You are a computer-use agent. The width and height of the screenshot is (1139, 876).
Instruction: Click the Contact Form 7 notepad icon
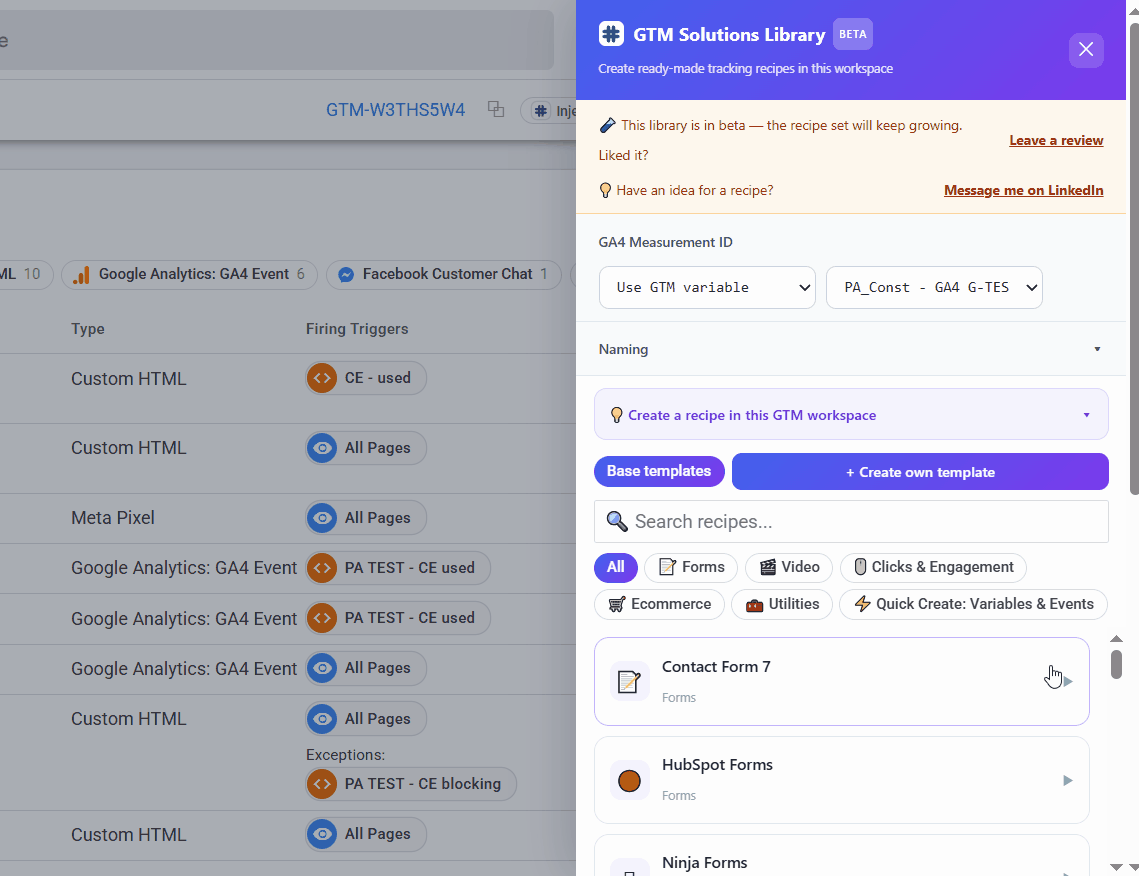point(629,681)
